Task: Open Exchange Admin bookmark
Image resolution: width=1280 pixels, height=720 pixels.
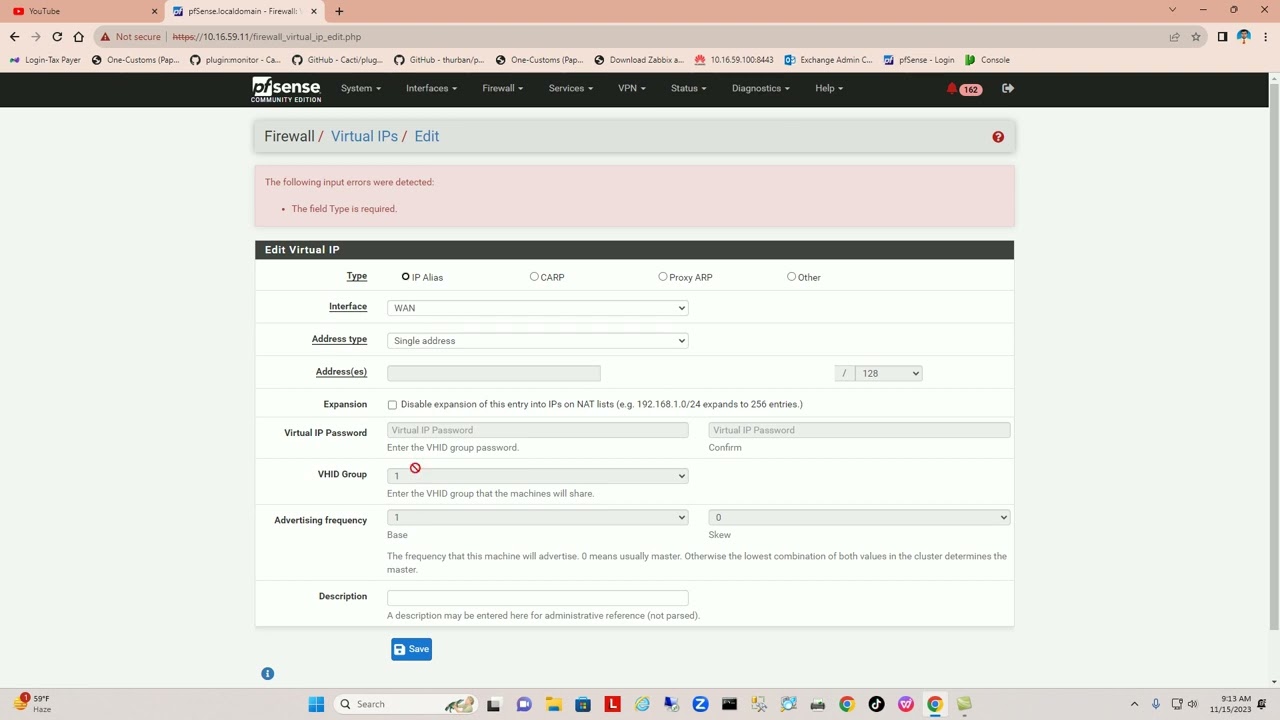Action: click(828, 60)
